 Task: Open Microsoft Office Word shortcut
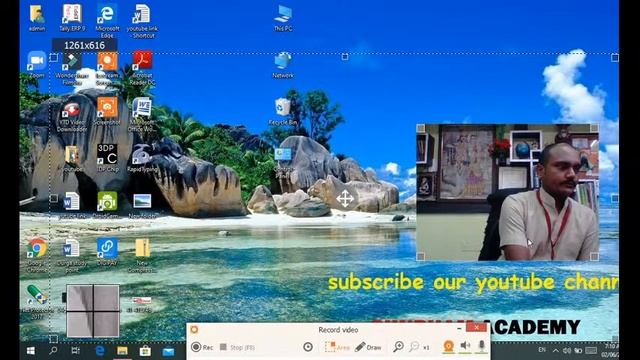click(142, 115)
